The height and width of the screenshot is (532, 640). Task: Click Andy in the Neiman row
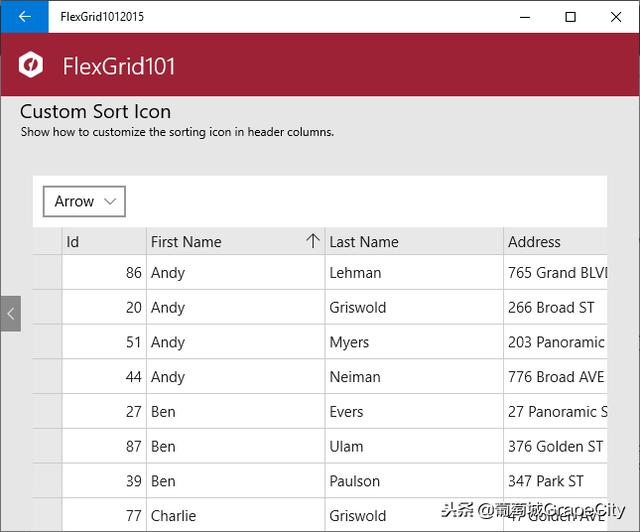coord(236,376)
